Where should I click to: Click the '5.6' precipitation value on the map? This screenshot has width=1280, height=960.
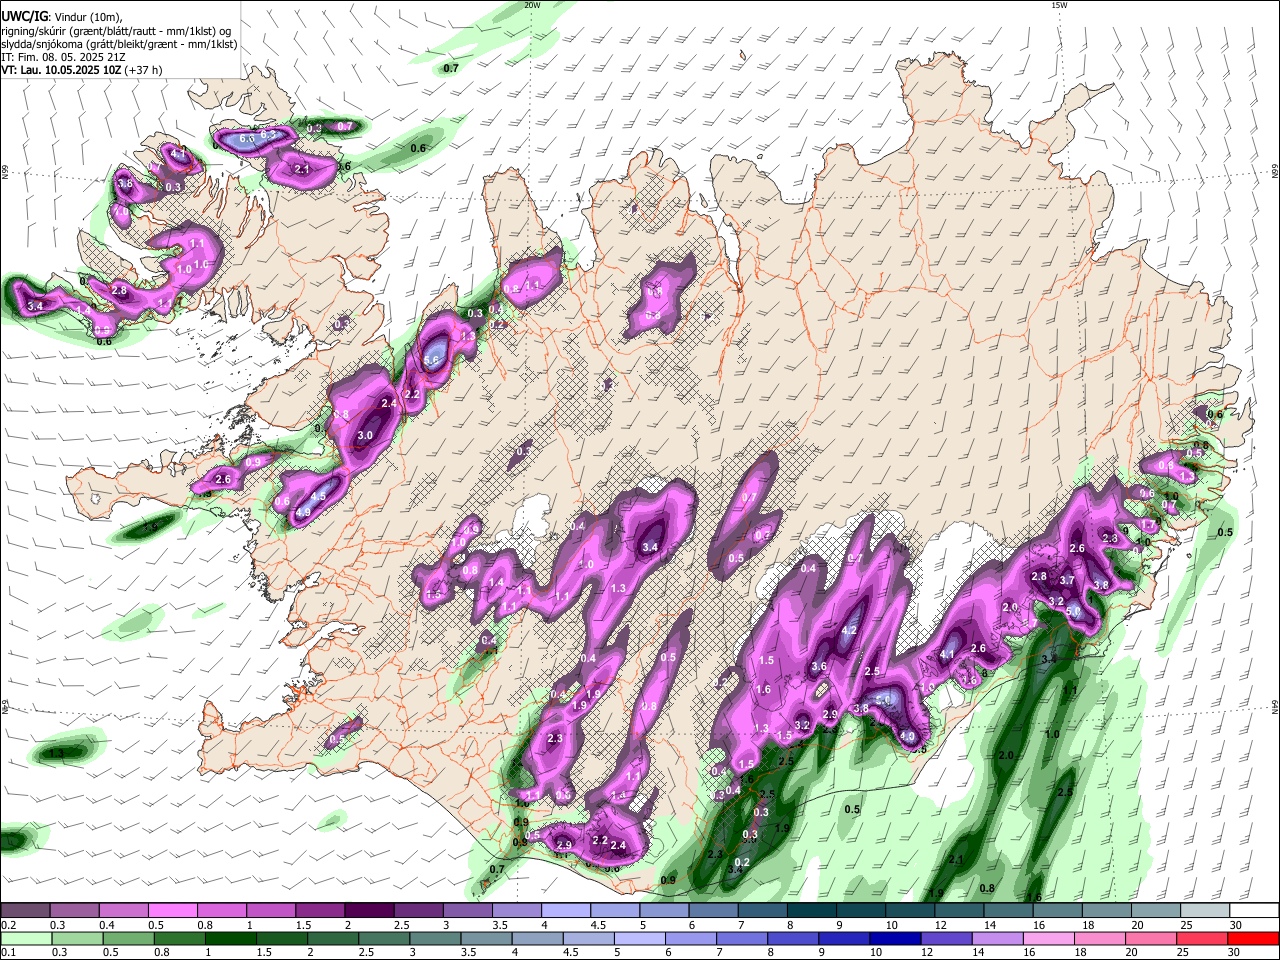click(432, 360)
